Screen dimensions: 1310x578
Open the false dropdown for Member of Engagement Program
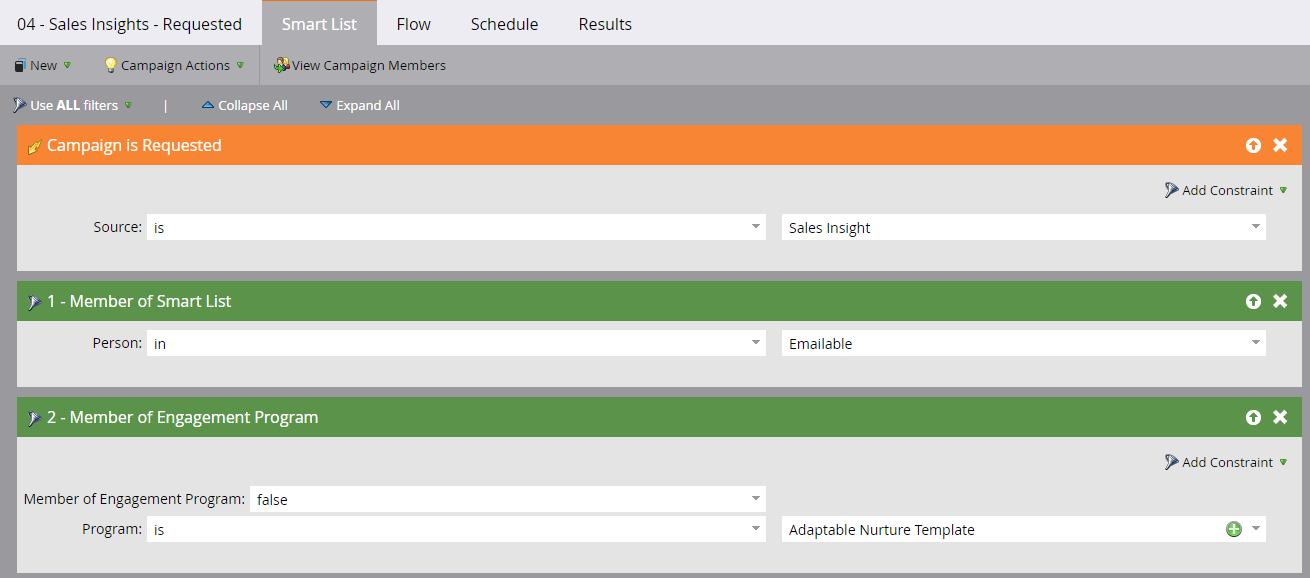tap(753, 498)
